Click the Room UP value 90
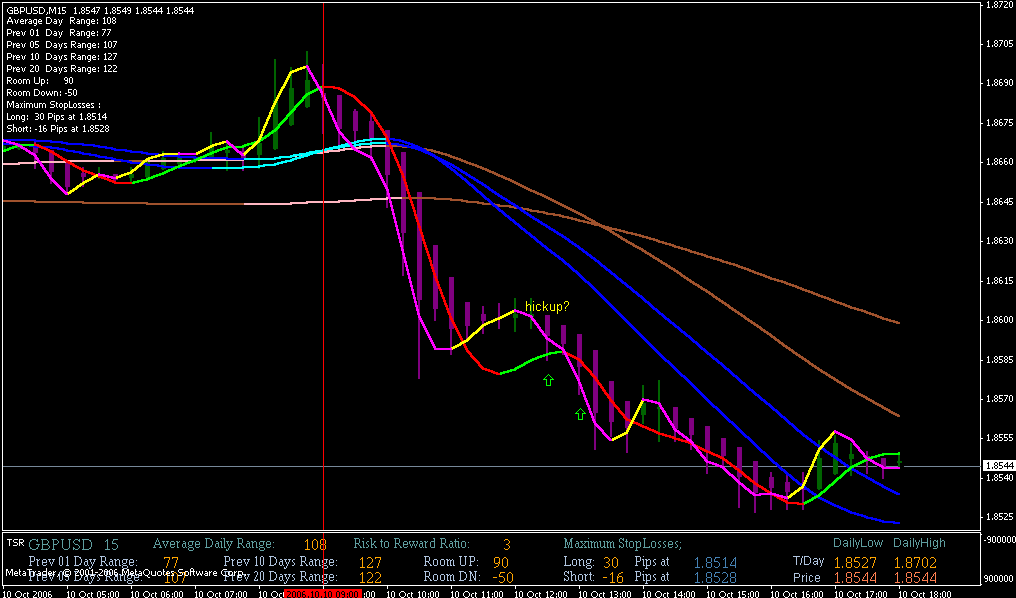The height and width of the screenshot is (598, 1016). (x=500, y=562)
